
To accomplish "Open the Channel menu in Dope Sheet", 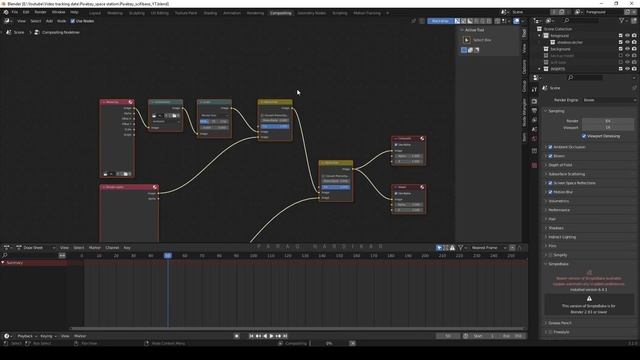I will pyautogui.click(x=112, y=247).
